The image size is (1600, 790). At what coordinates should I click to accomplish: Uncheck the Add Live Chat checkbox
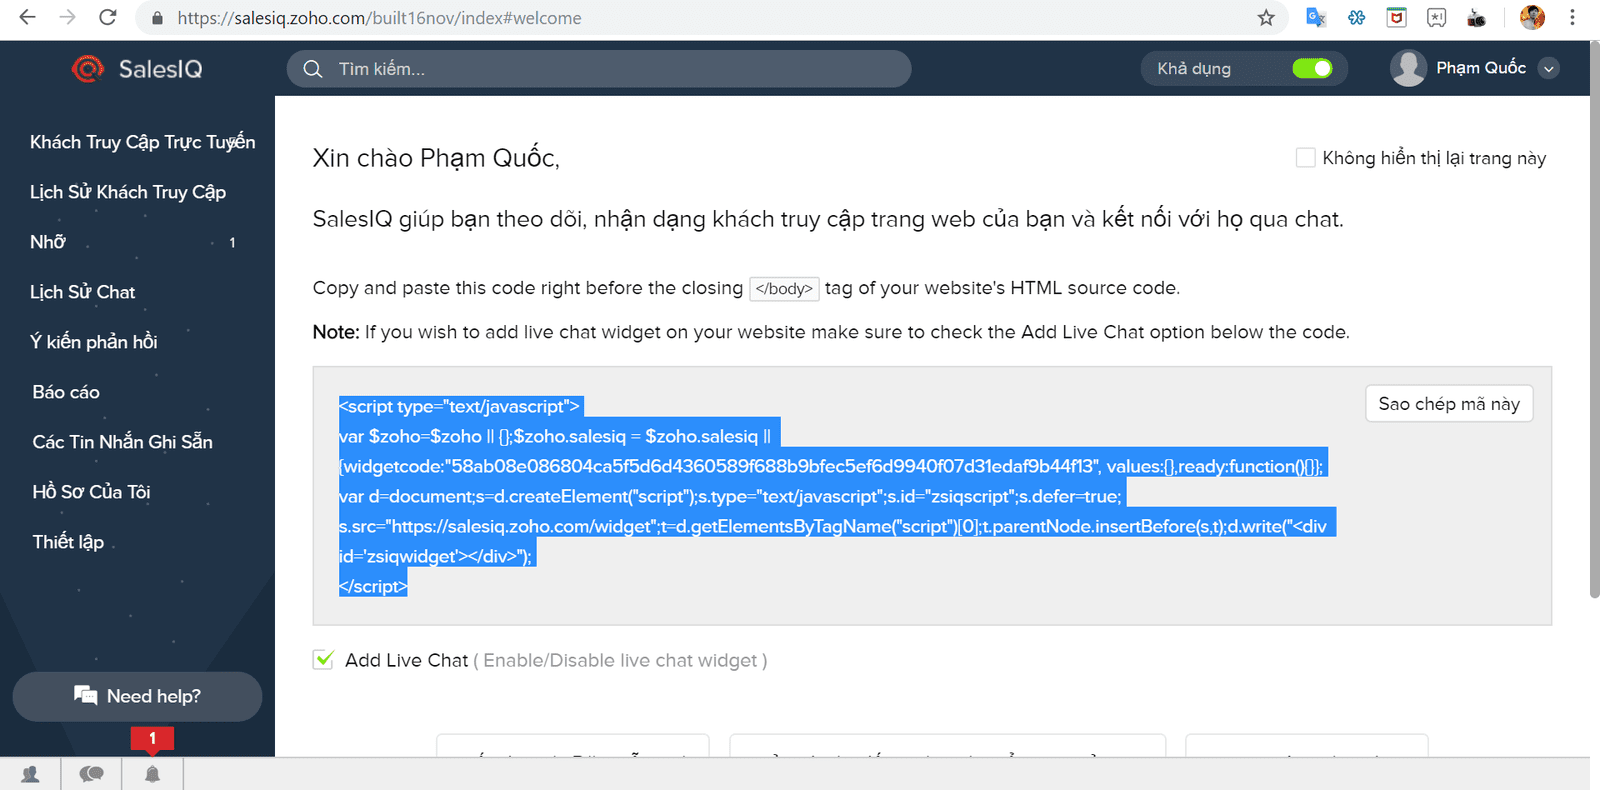pyautogui.click(x=323, y=659)
